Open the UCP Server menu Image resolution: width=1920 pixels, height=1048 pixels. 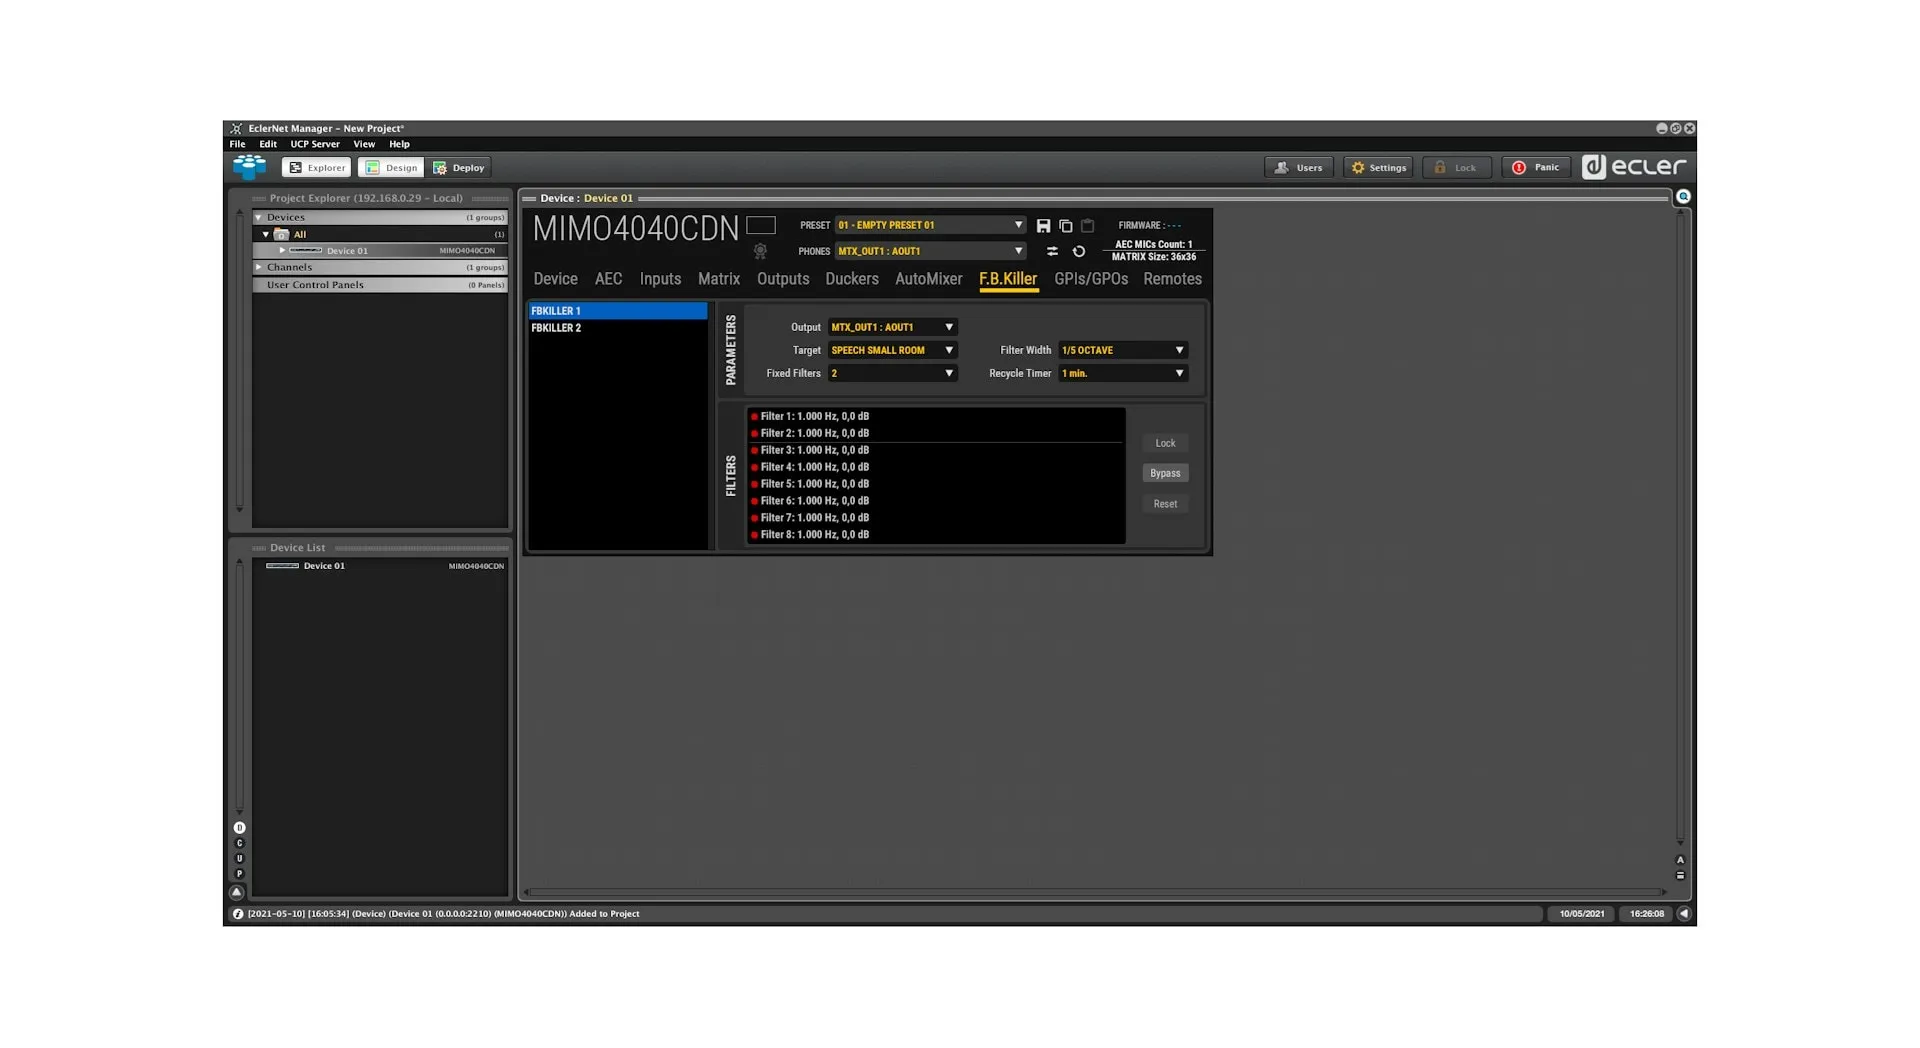tap(314, 144)
